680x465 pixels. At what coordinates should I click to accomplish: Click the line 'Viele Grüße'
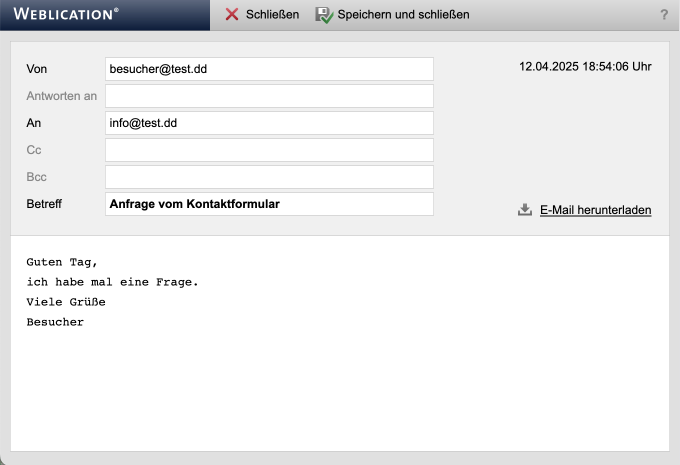point(66,302)
